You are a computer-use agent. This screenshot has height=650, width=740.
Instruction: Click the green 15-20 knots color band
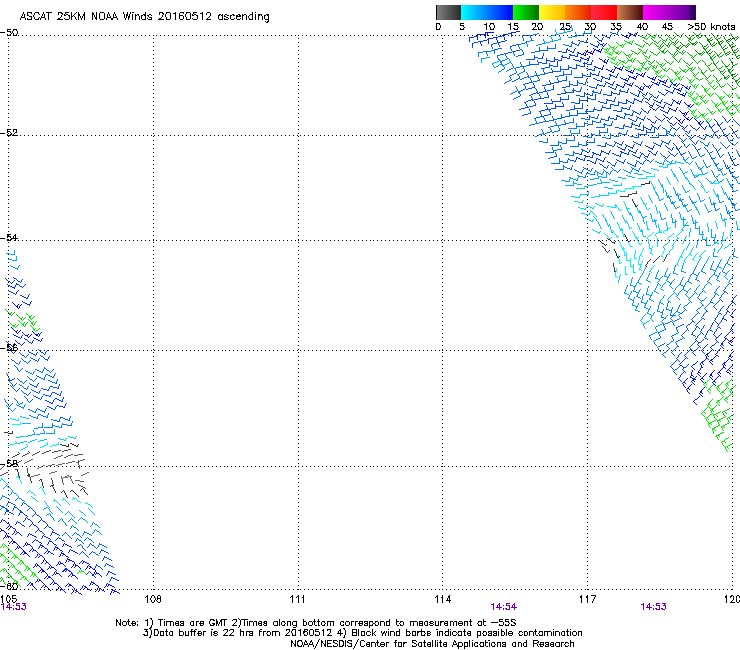coord(526,12)
